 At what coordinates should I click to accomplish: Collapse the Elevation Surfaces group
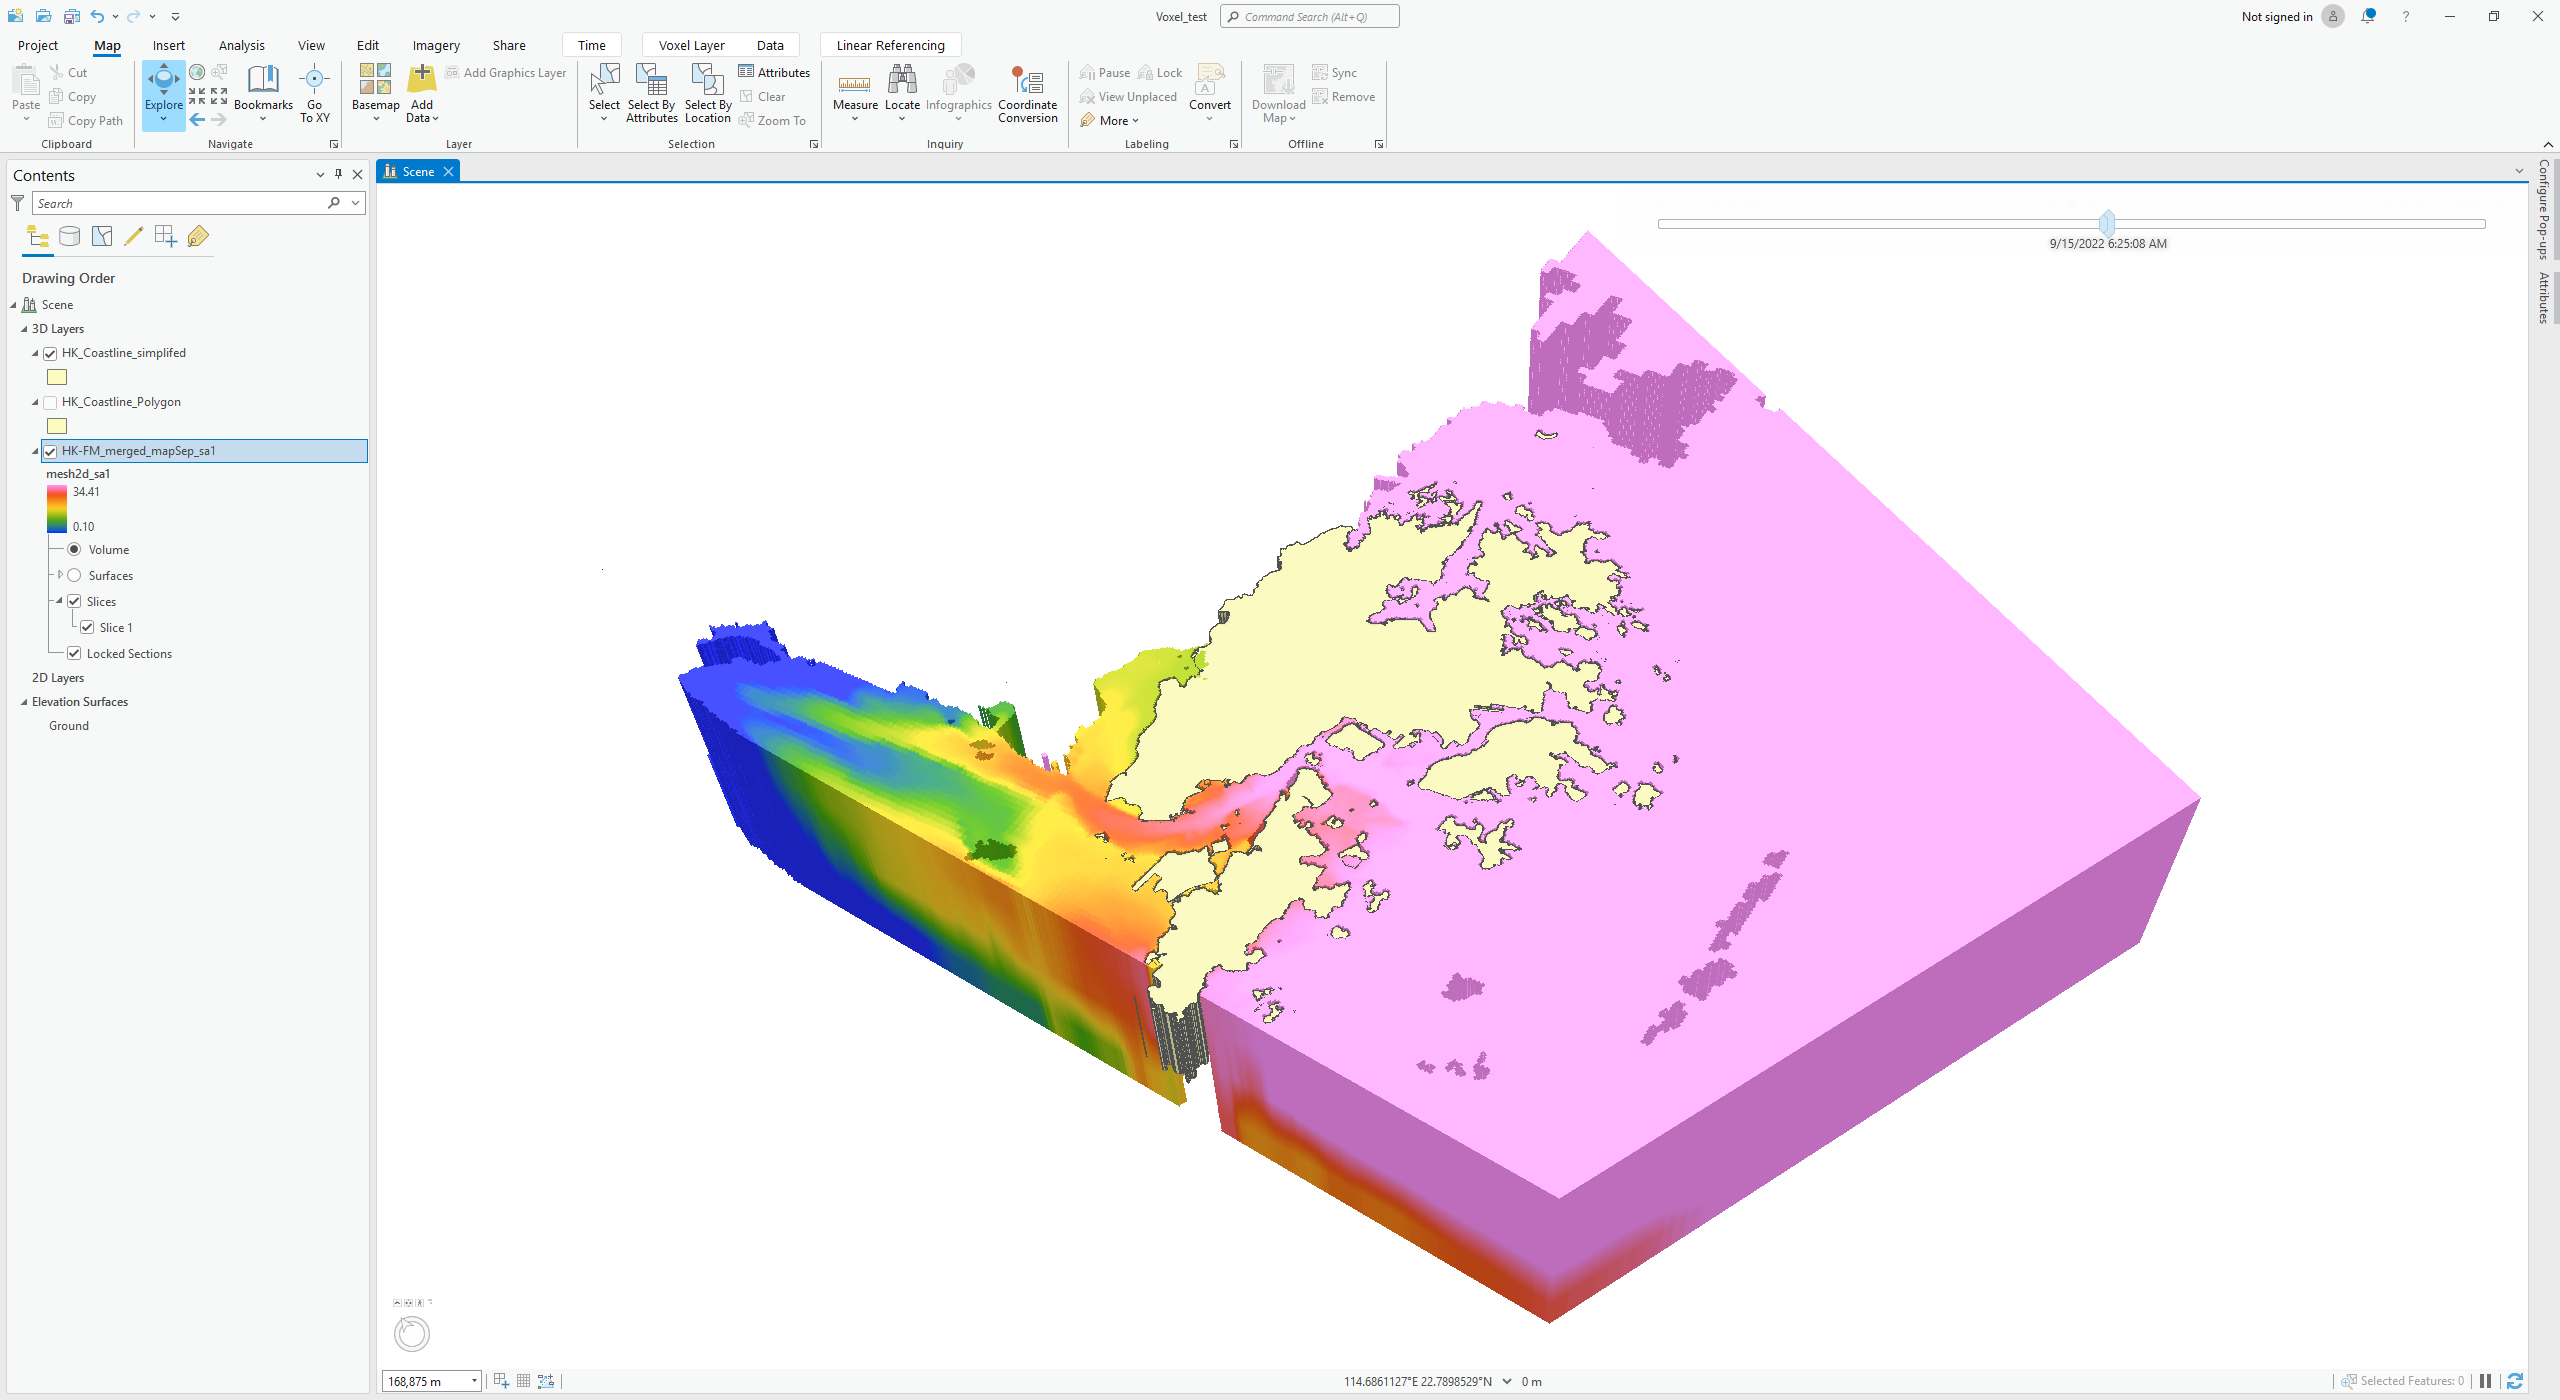pos(24,702)
